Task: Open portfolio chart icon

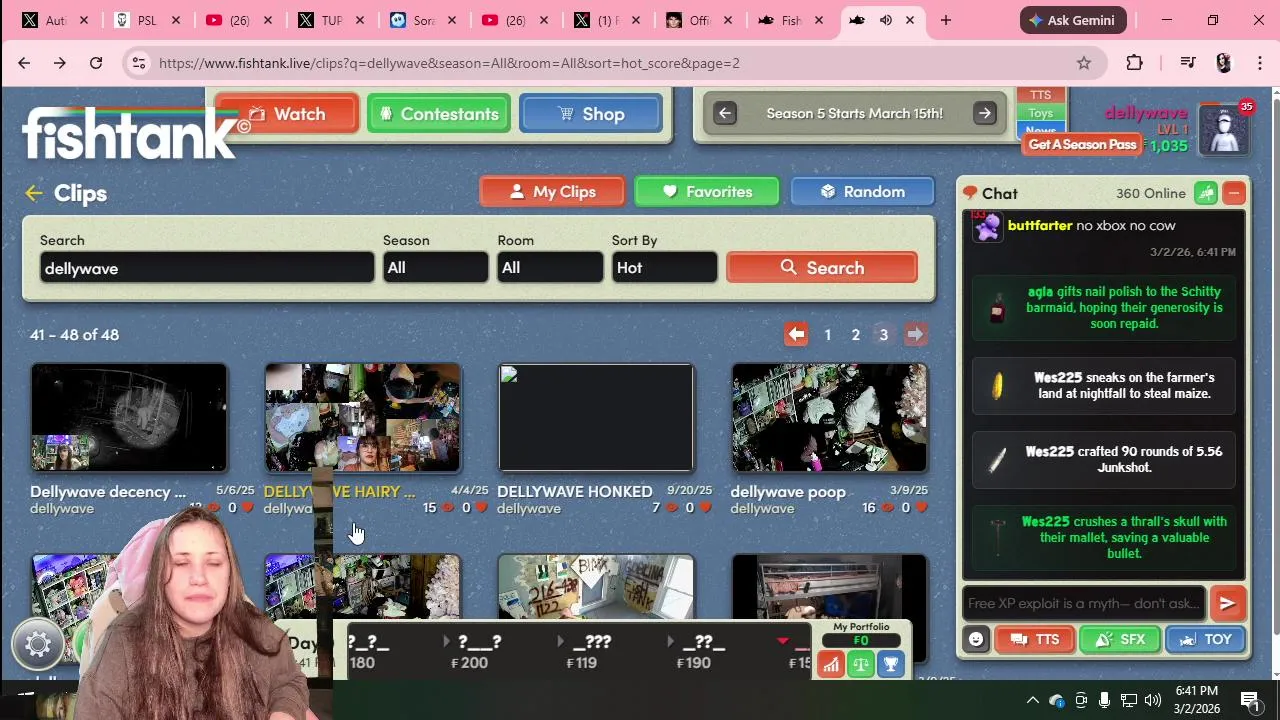Action: click(831, 664)
